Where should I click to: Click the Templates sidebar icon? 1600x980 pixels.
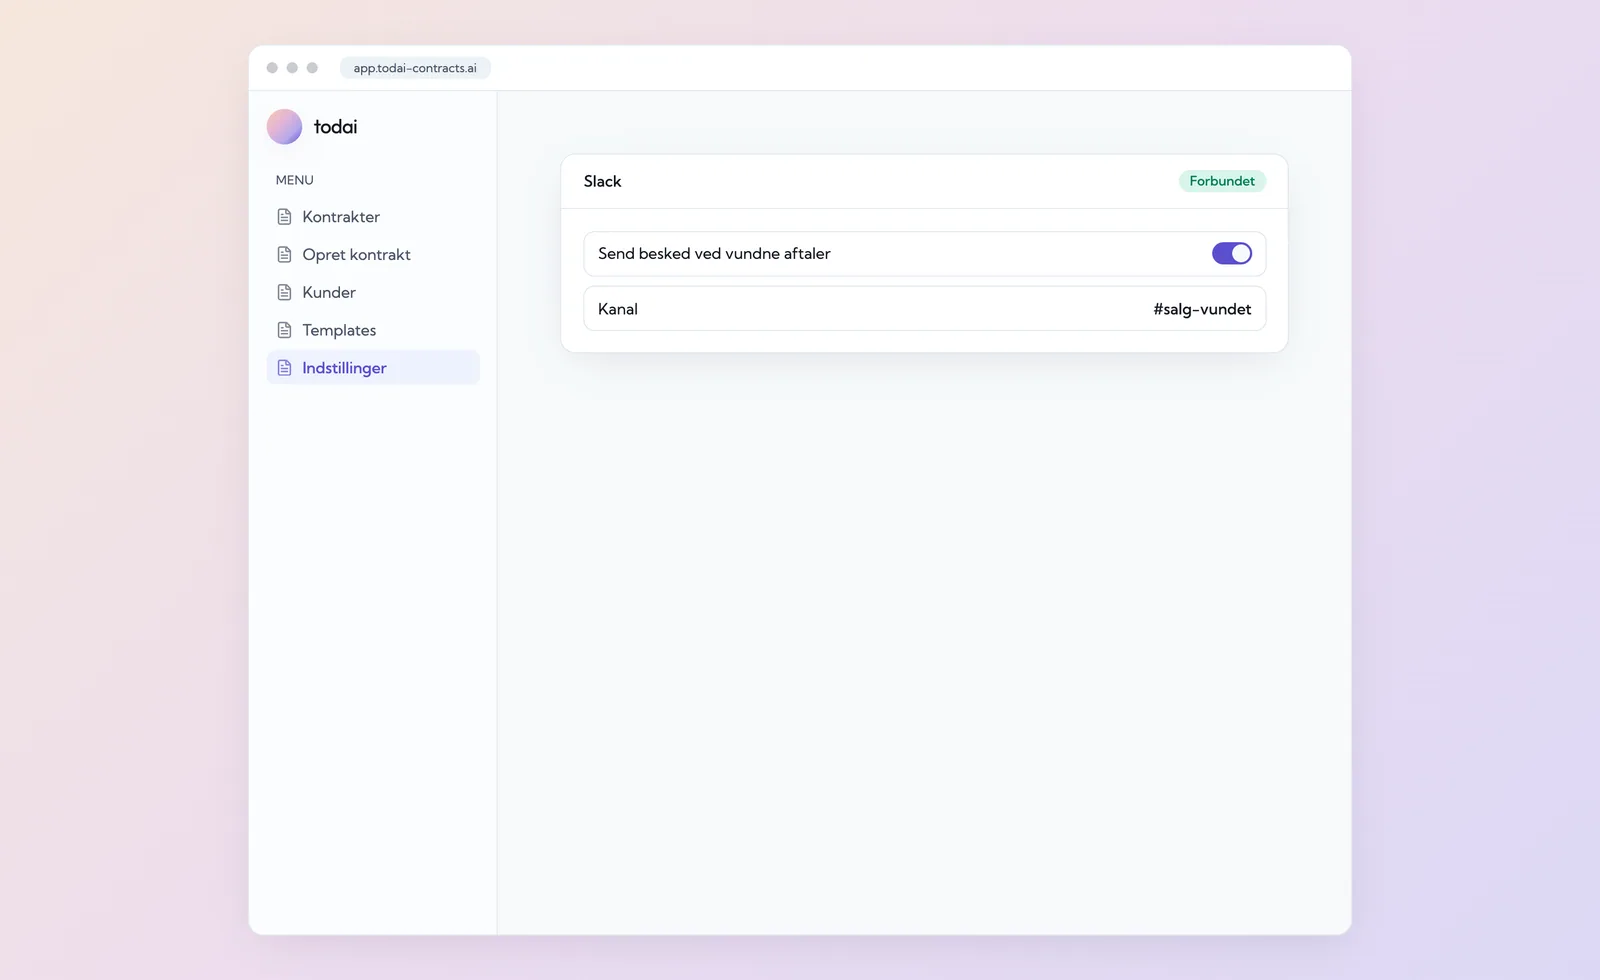click(x=284, y=330)
